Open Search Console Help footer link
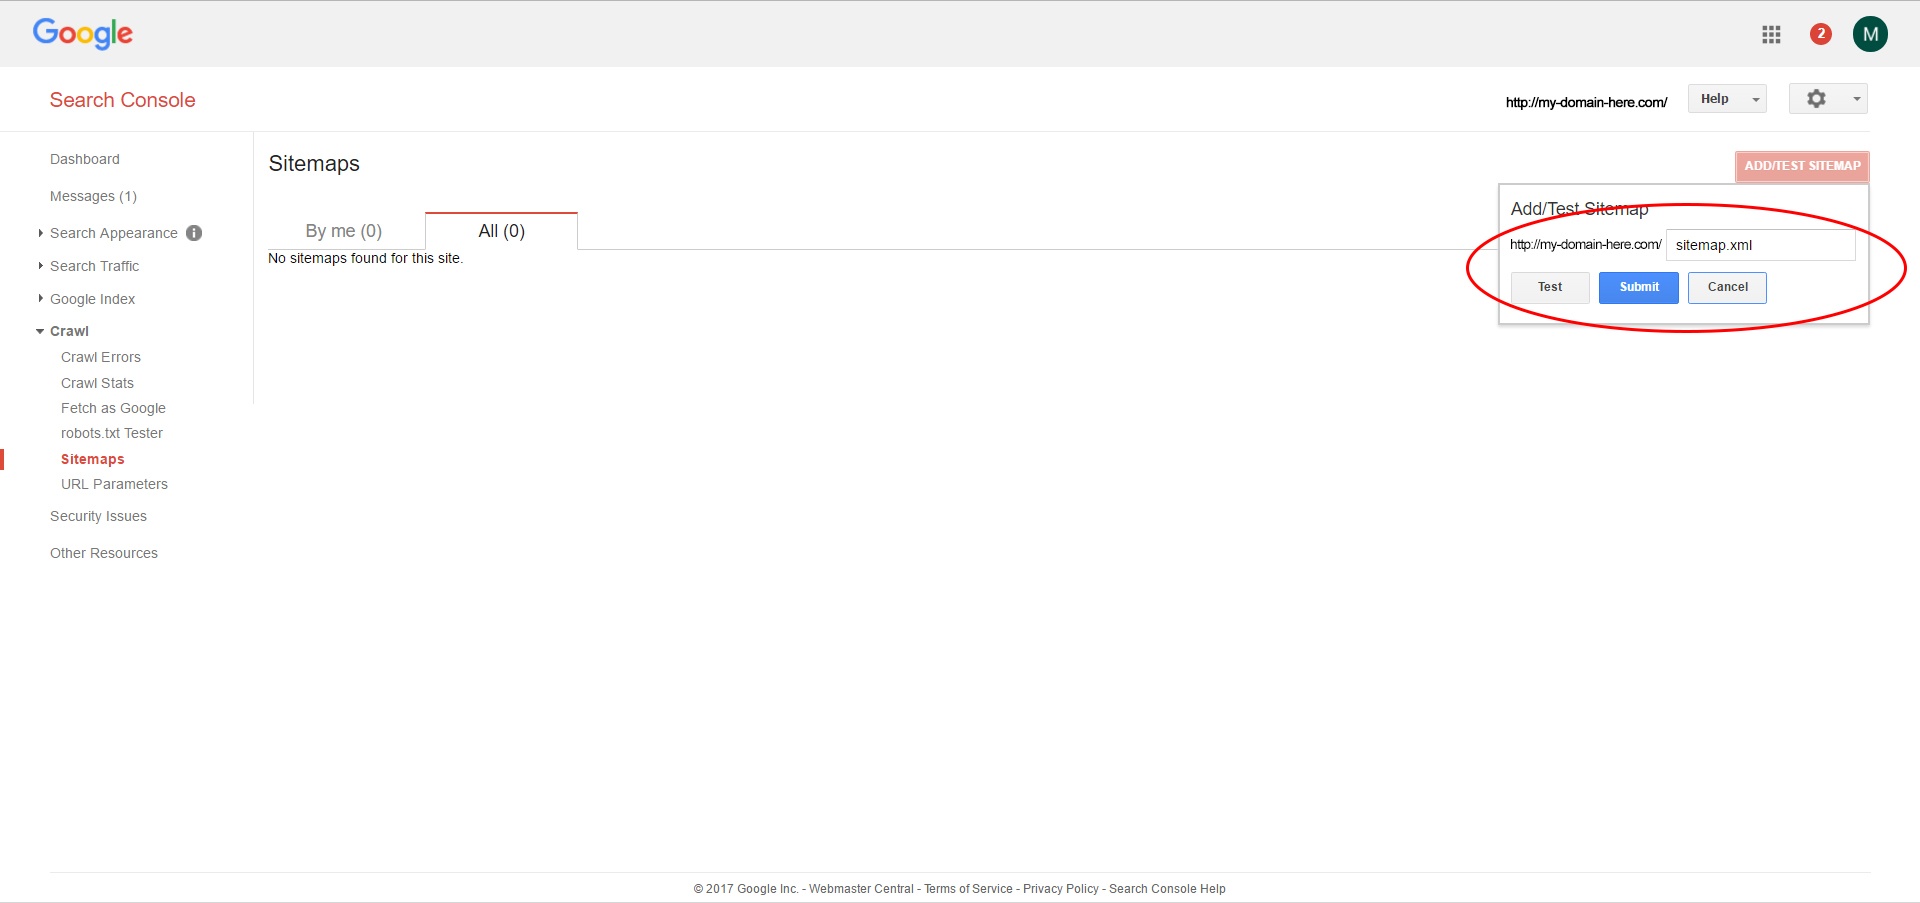This screenshot has height=903, width=1920. pyautogui.click(x=1167, y=889)
